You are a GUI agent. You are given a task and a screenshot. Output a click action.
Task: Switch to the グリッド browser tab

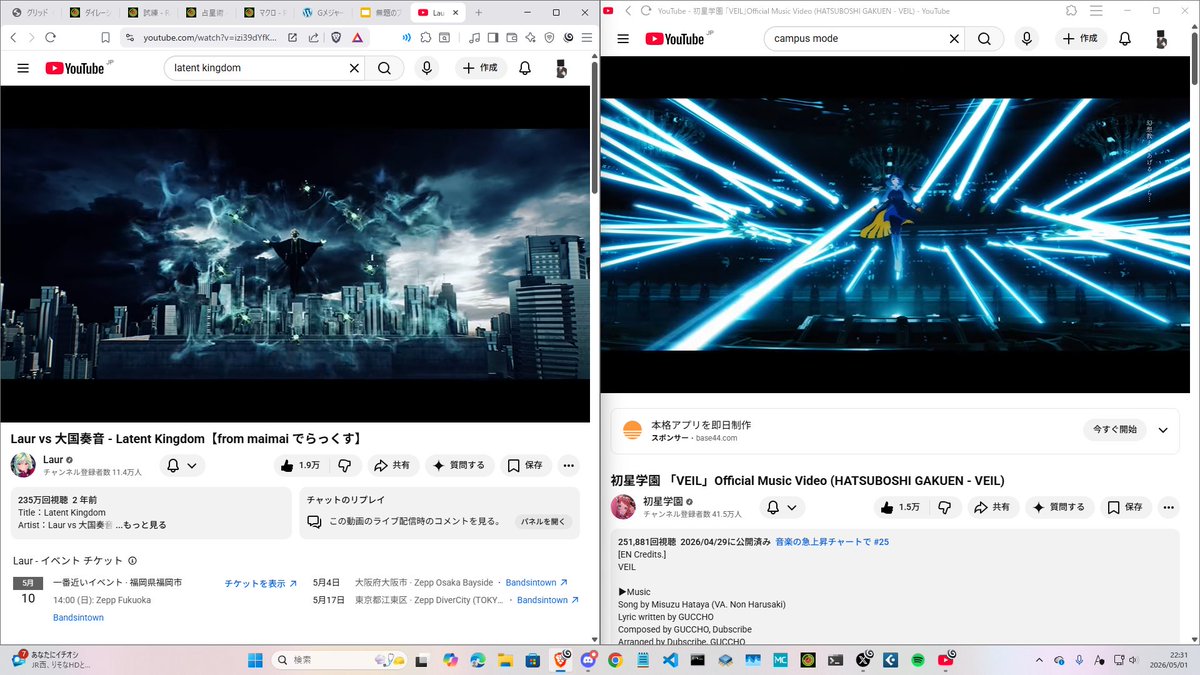coord(32,12)
